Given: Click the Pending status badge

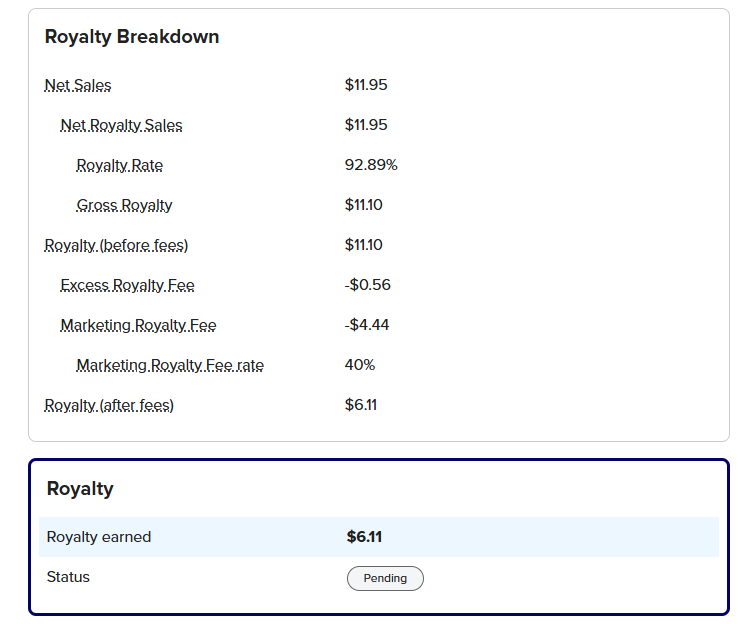Looking at the screenshot, I should 385,578.
